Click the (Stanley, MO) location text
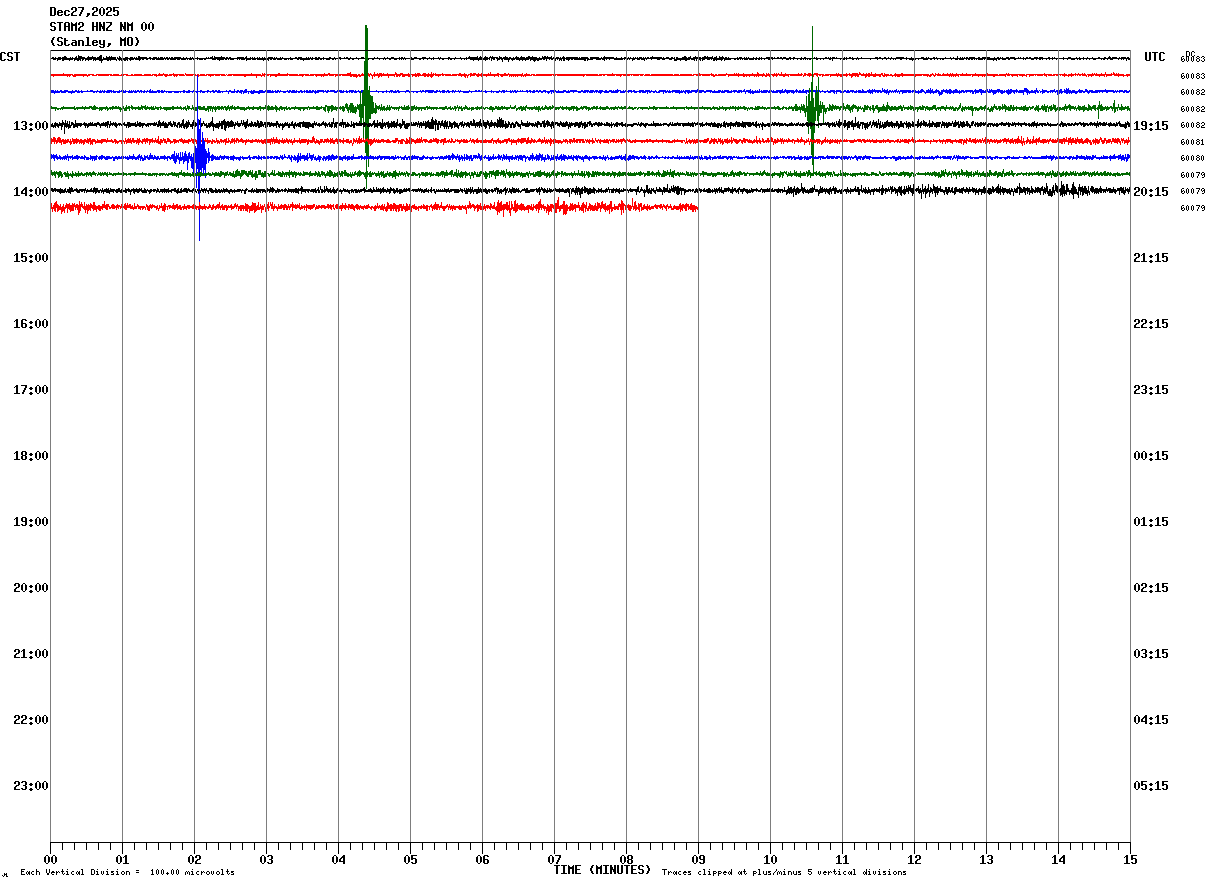 tap(95, 42)
